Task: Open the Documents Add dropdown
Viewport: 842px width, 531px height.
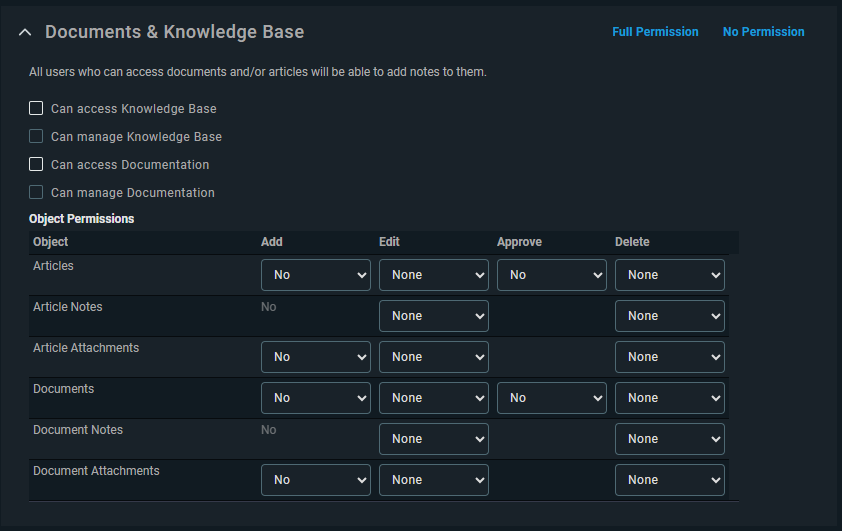Action: click(x=316, y=398)
